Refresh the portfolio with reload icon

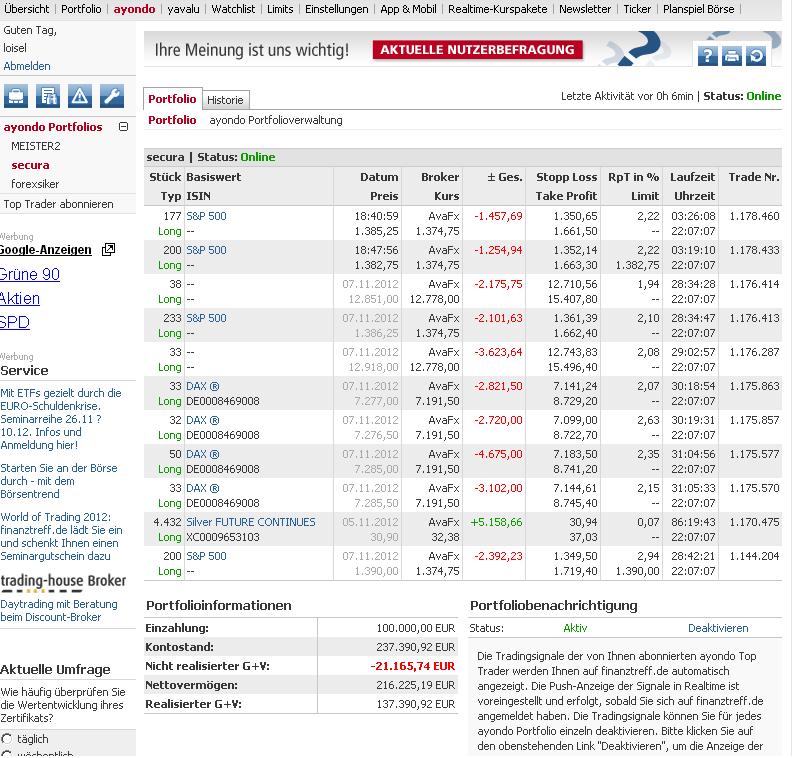point(756,56)
